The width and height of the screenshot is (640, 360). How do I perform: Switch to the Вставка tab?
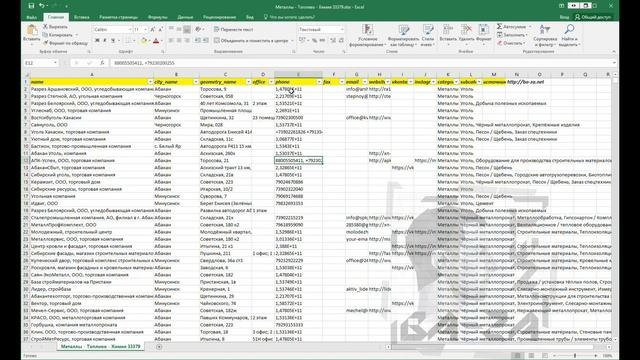tap(82, 17)
